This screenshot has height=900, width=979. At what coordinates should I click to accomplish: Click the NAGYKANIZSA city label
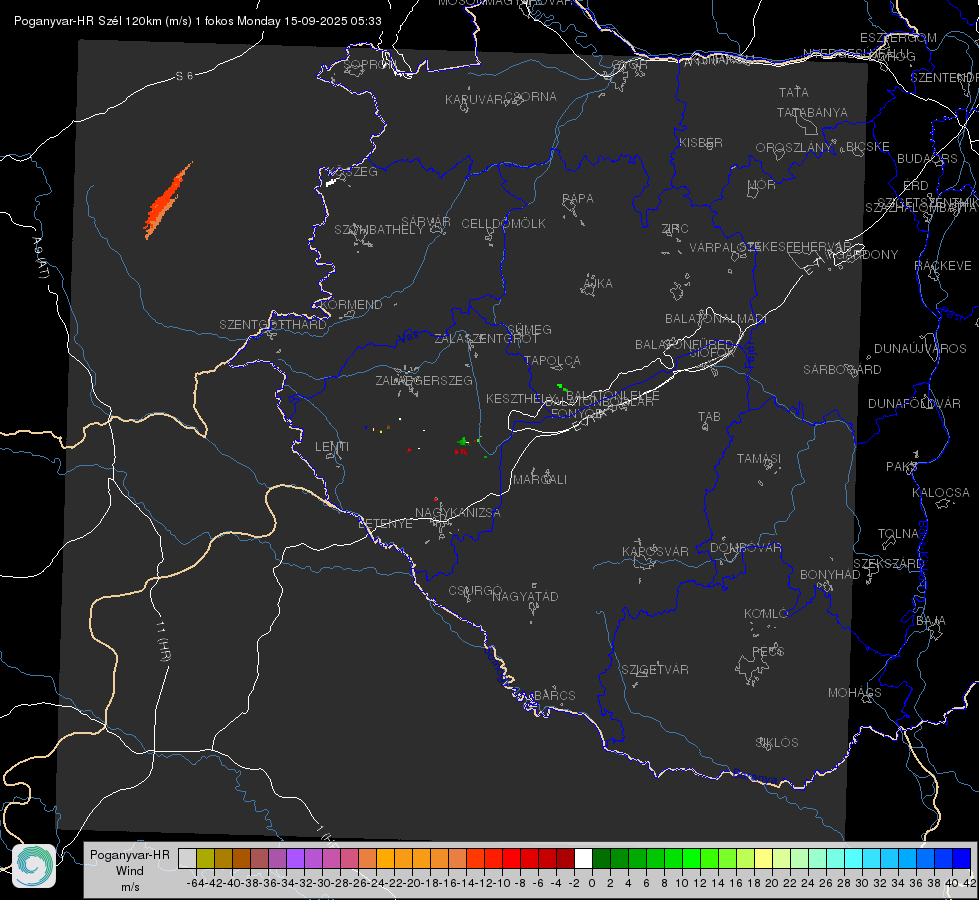point(458,513)
